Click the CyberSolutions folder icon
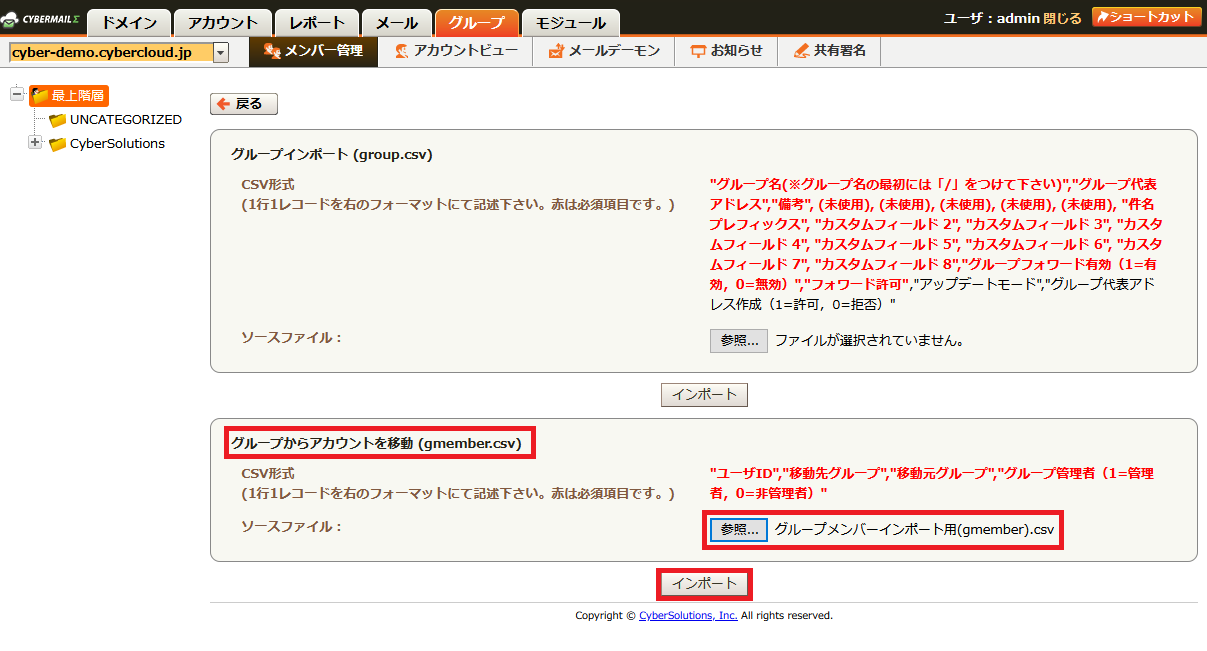 [x=58, y=144]
